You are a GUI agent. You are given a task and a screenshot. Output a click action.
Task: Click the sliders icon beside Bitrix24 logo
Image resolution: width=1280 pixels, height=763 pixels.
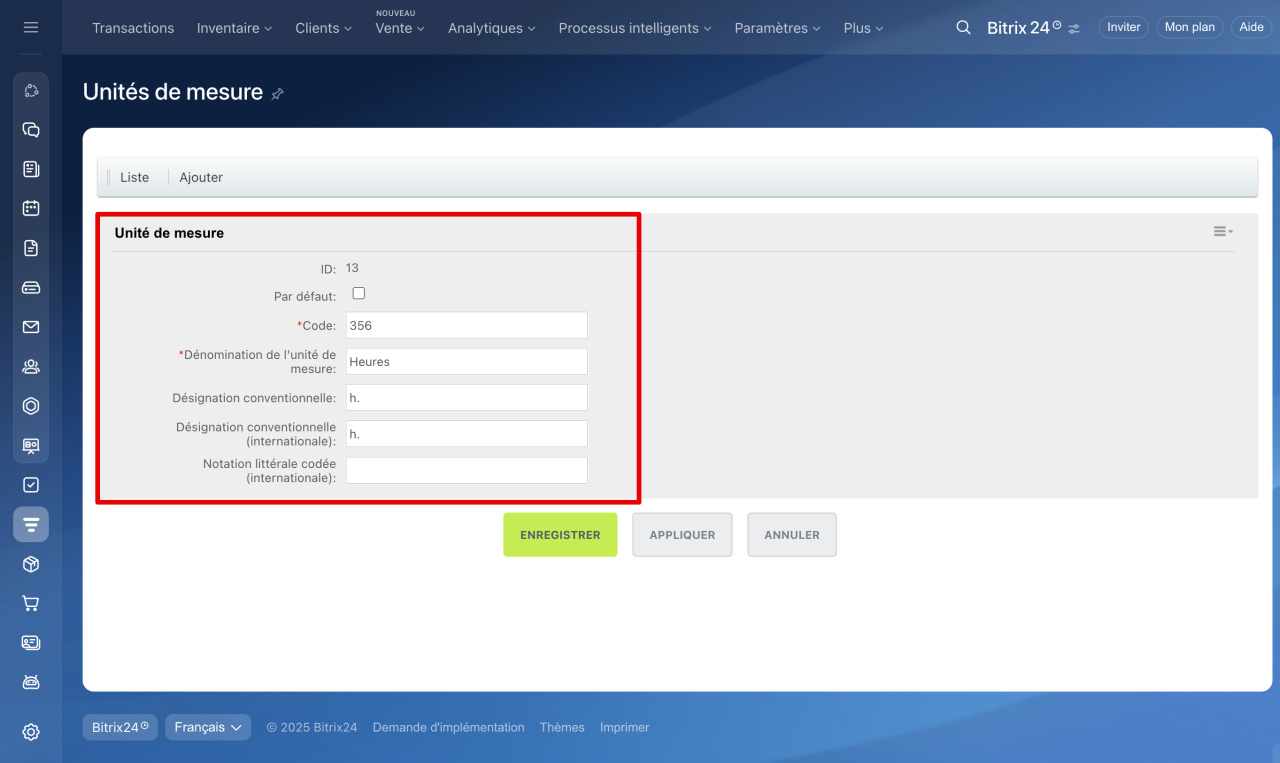tap(1074, 29)
